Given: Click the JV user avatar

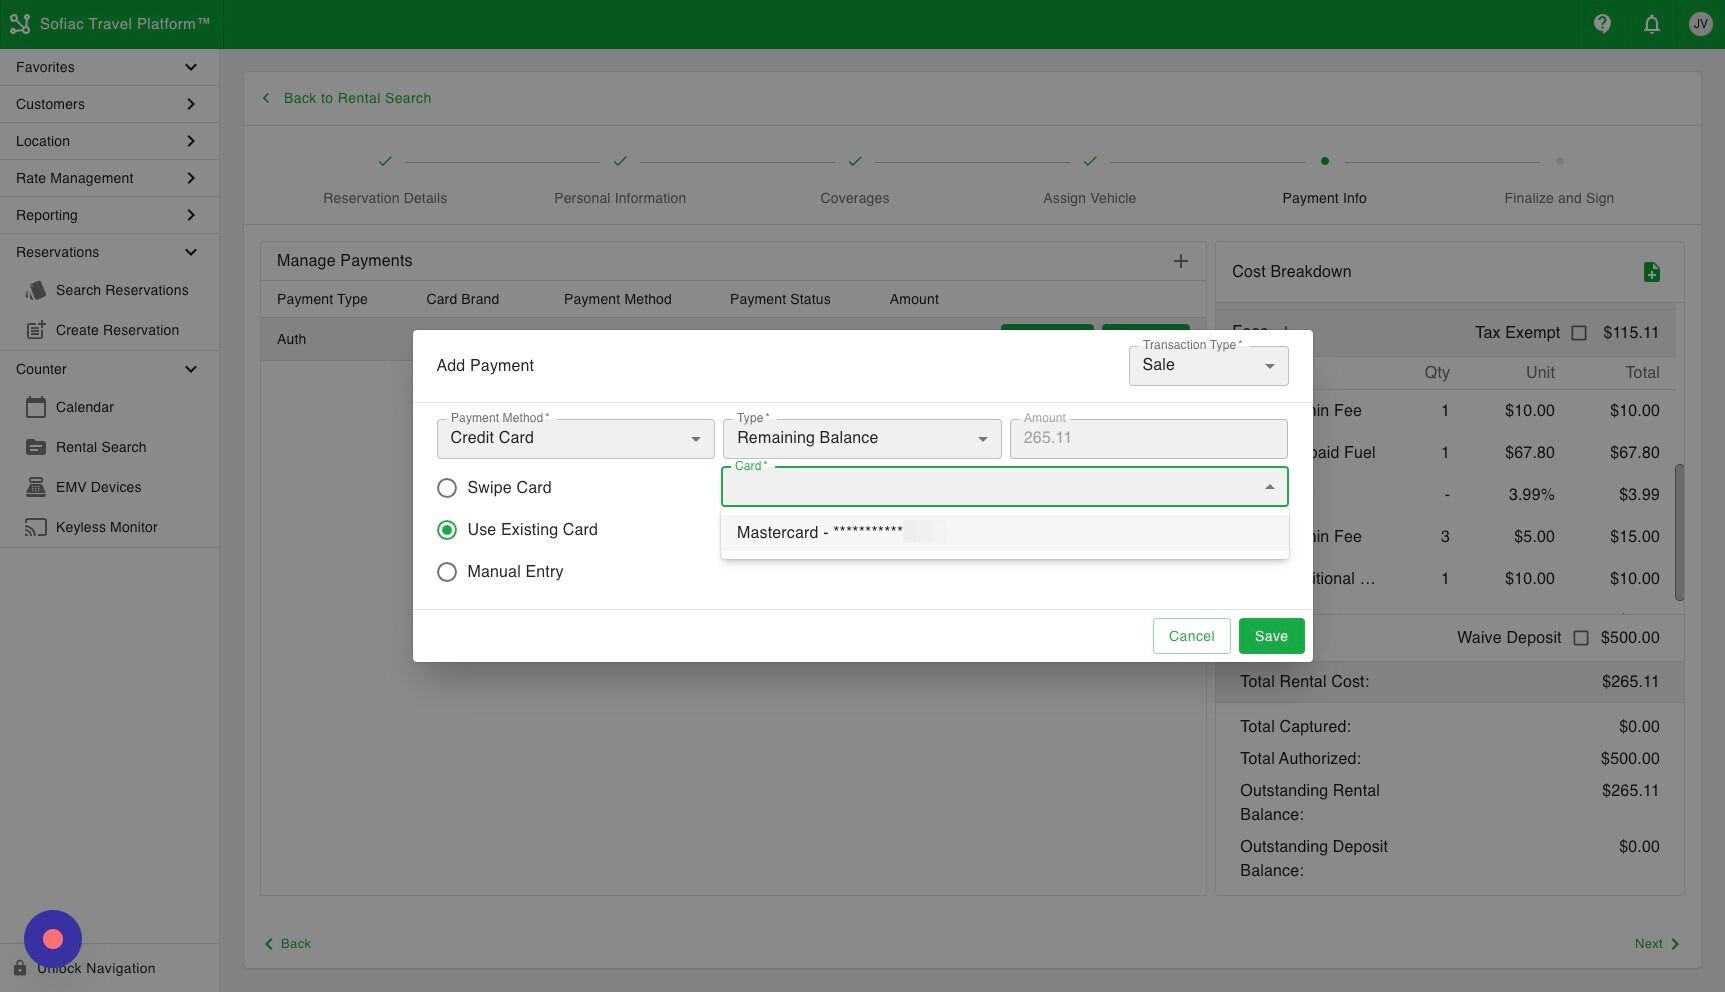Looking at the screenshot, I should (x=1700, y=23).
